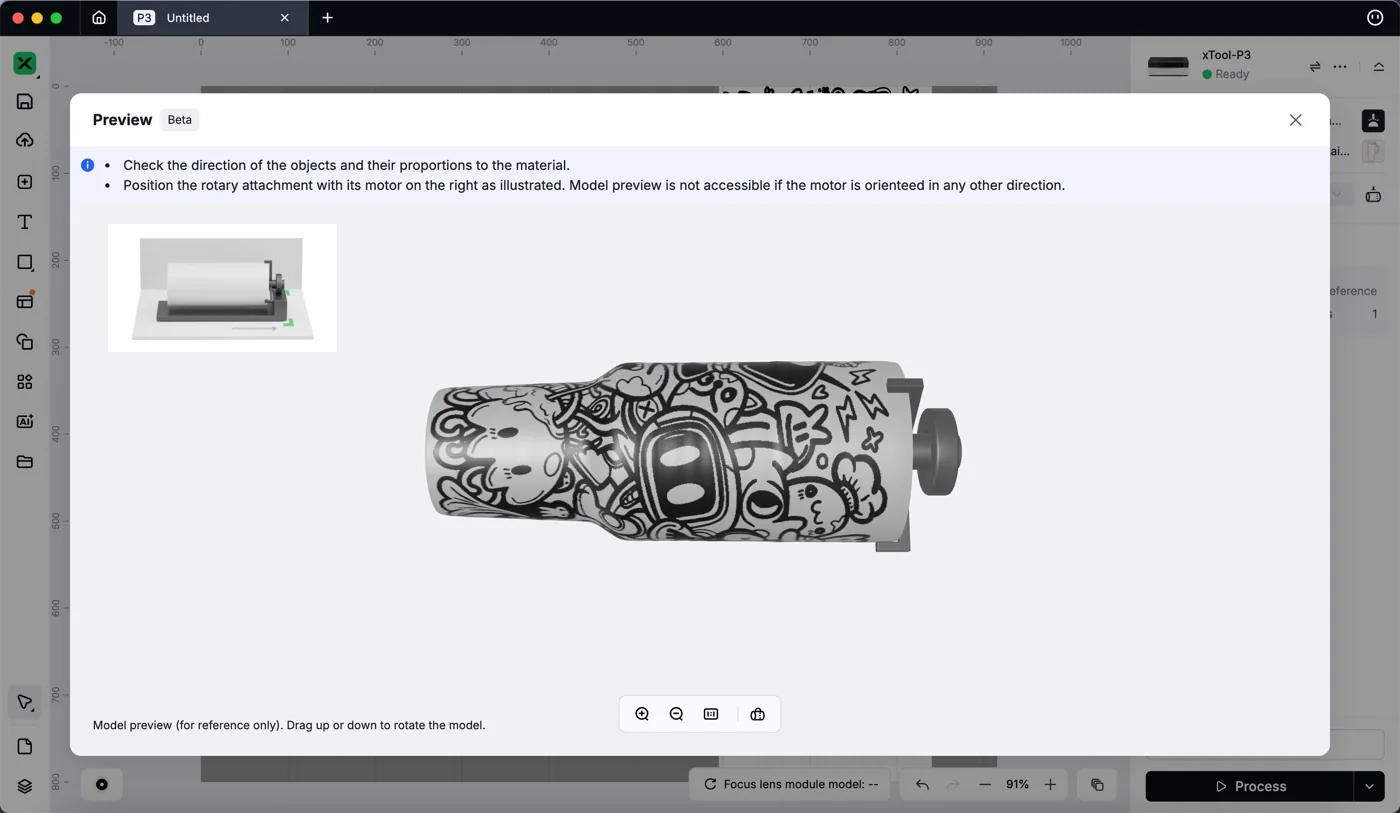The width and height of the screenshot is (1400, 813).
Task: Open the AI image generator icon
Action: 25,422
